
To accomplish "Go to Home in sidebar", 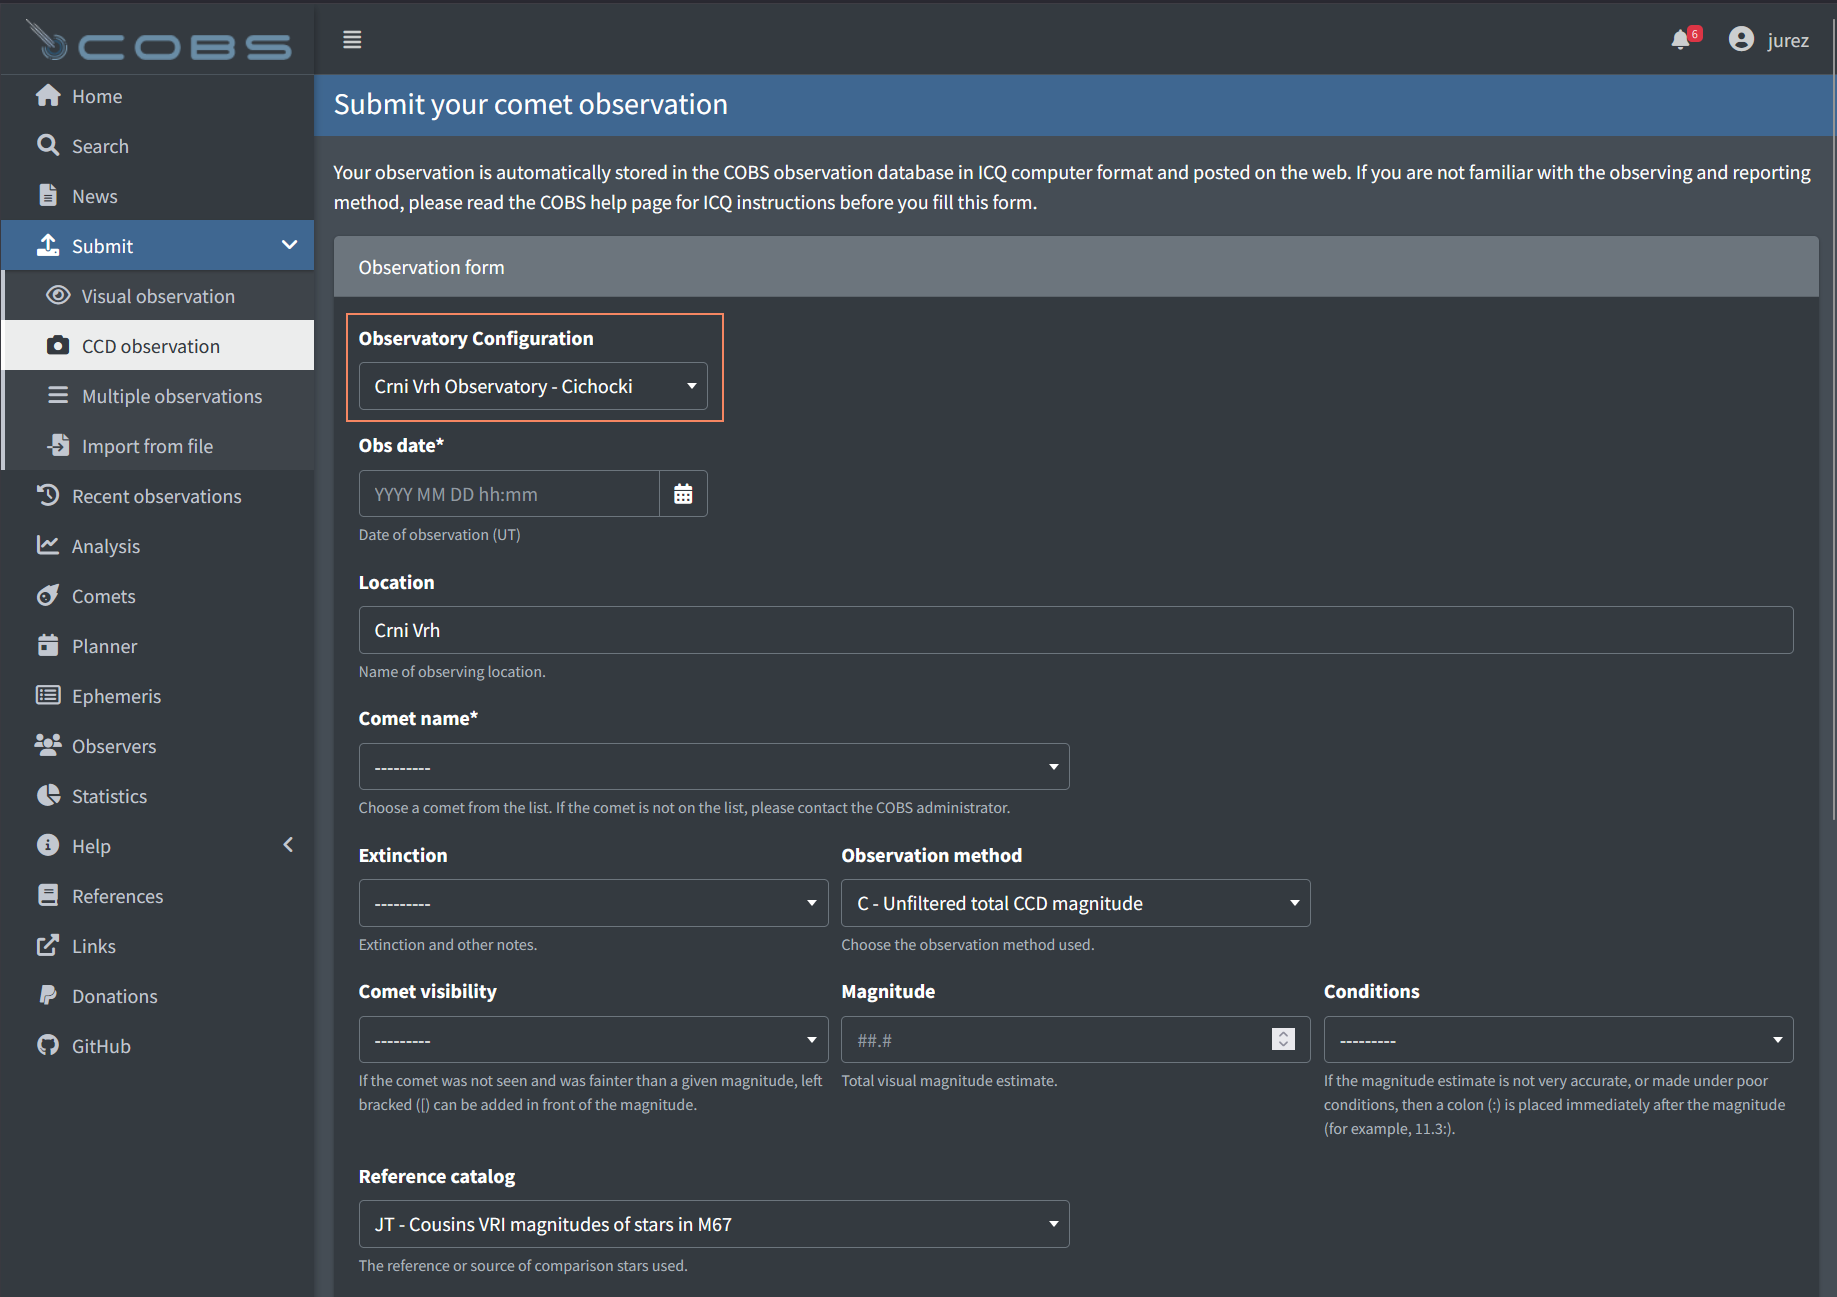I will pos(96,96).
